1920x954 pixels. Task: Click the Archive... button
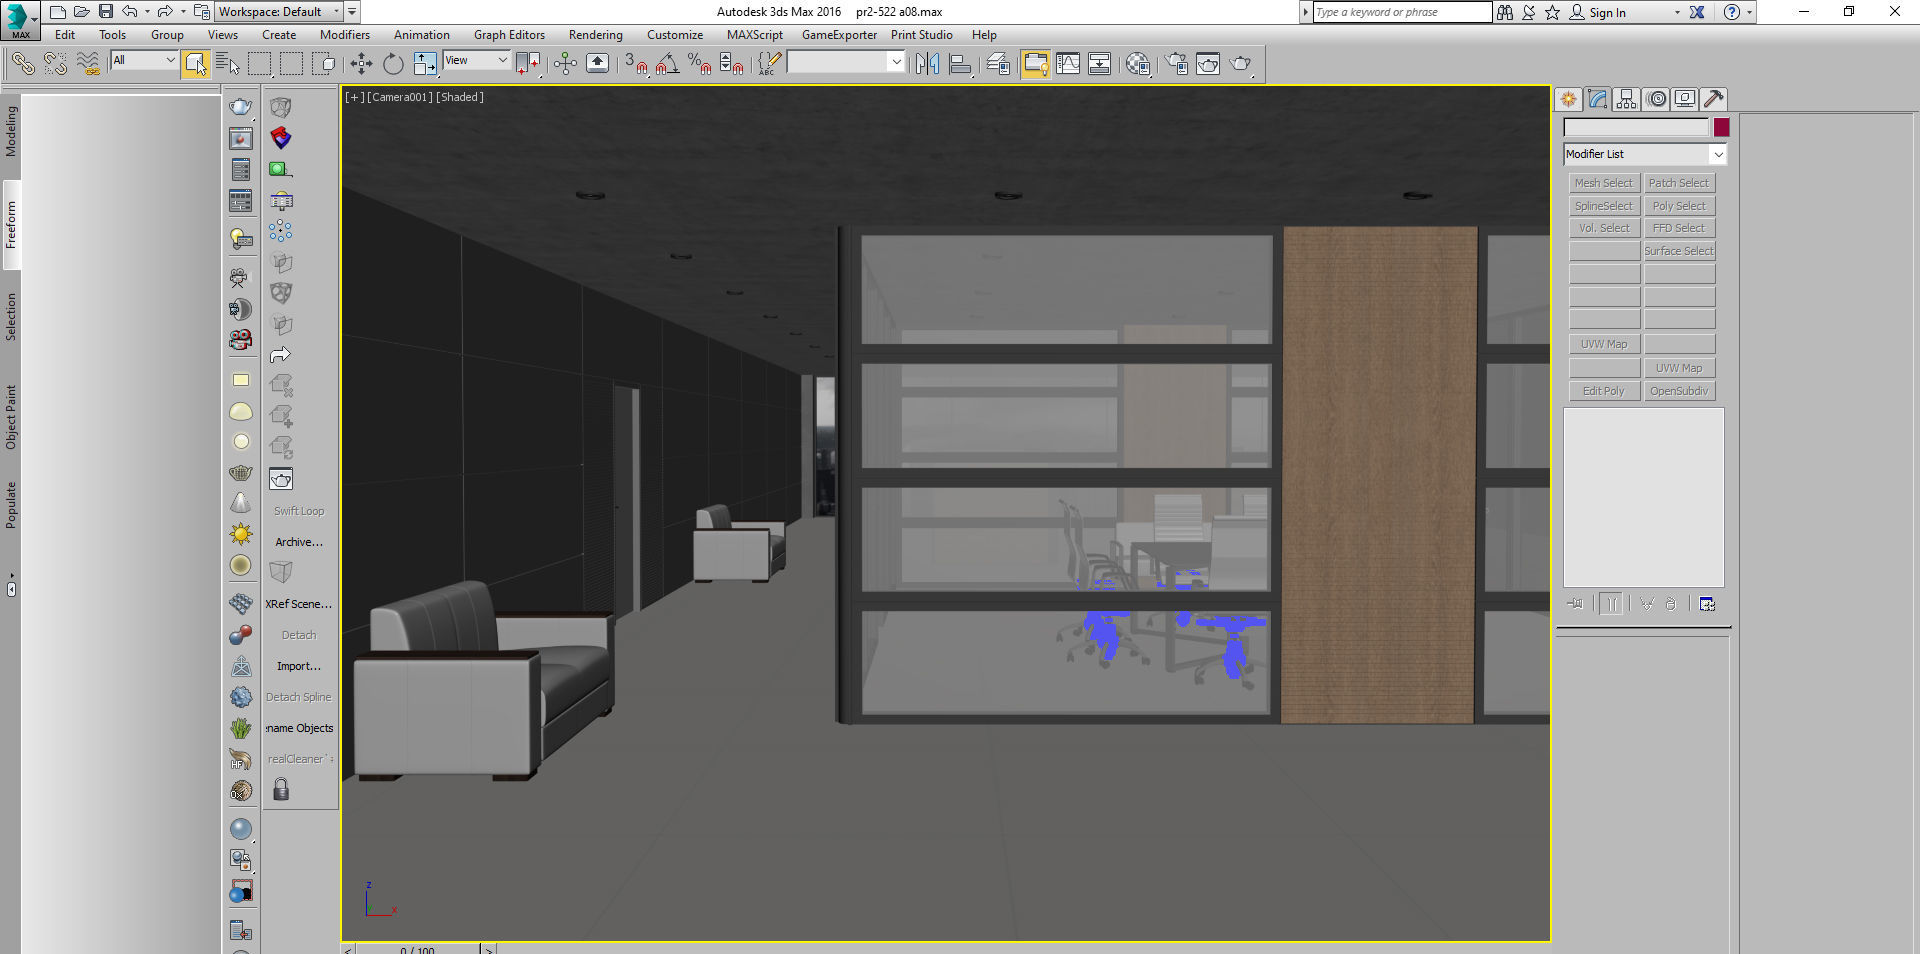pos(299,542)
